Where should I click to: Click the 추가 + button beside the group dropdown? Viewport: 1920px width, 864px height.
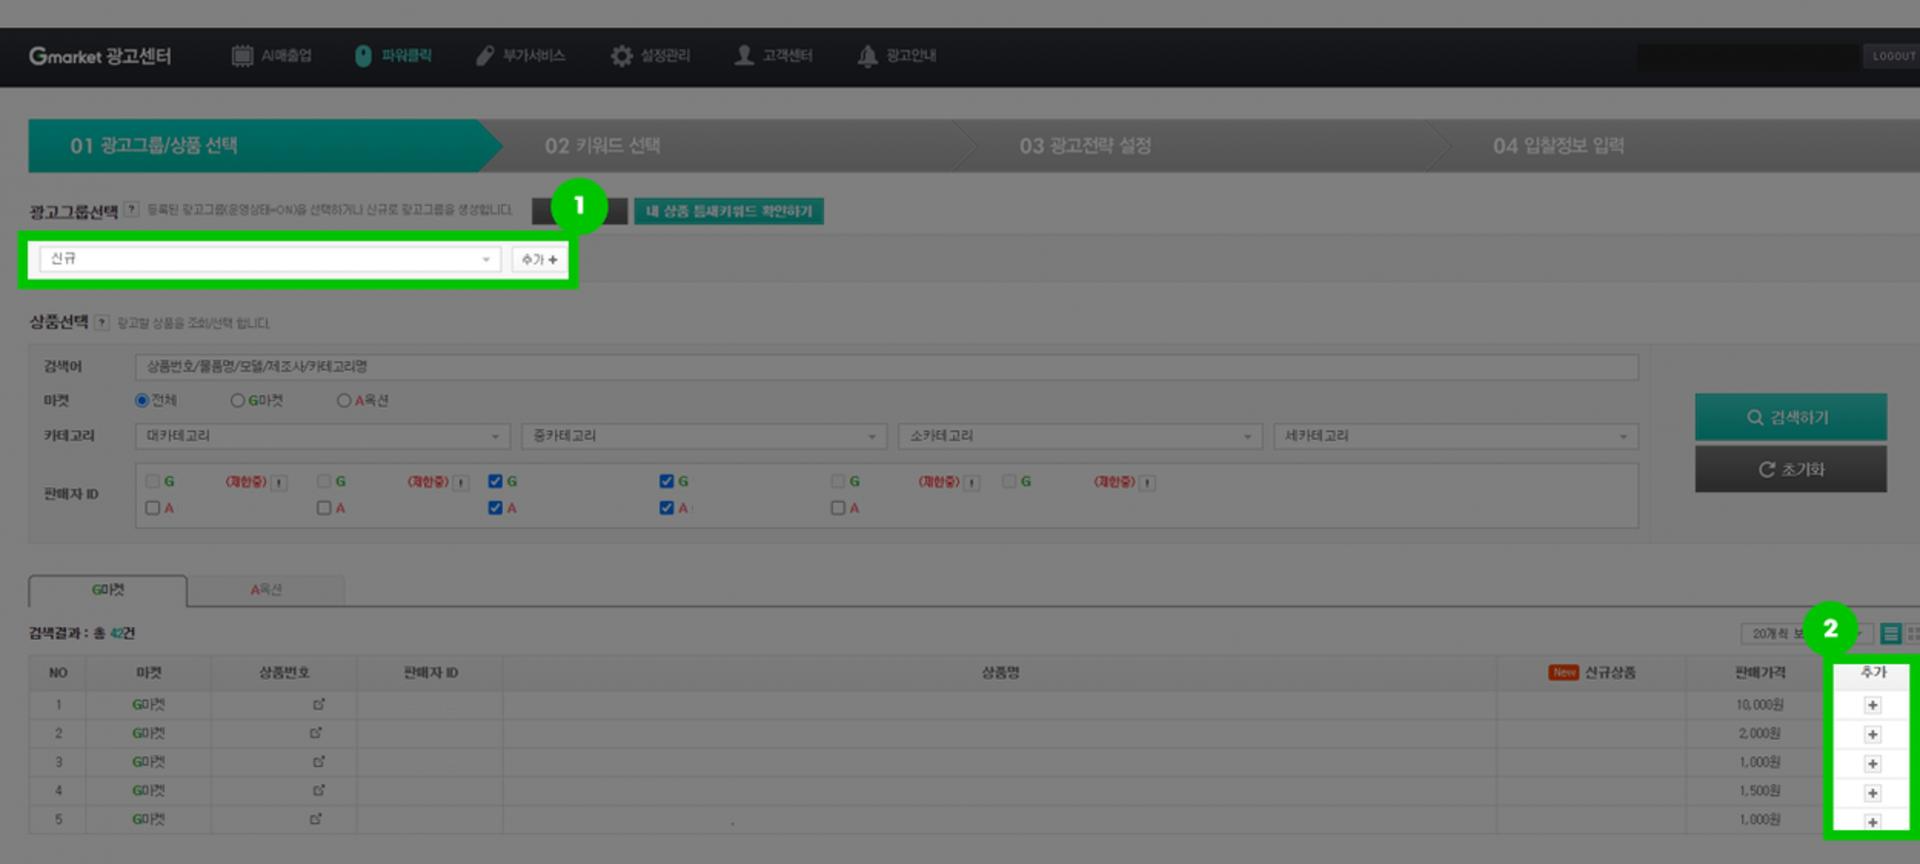coord(539,259)
